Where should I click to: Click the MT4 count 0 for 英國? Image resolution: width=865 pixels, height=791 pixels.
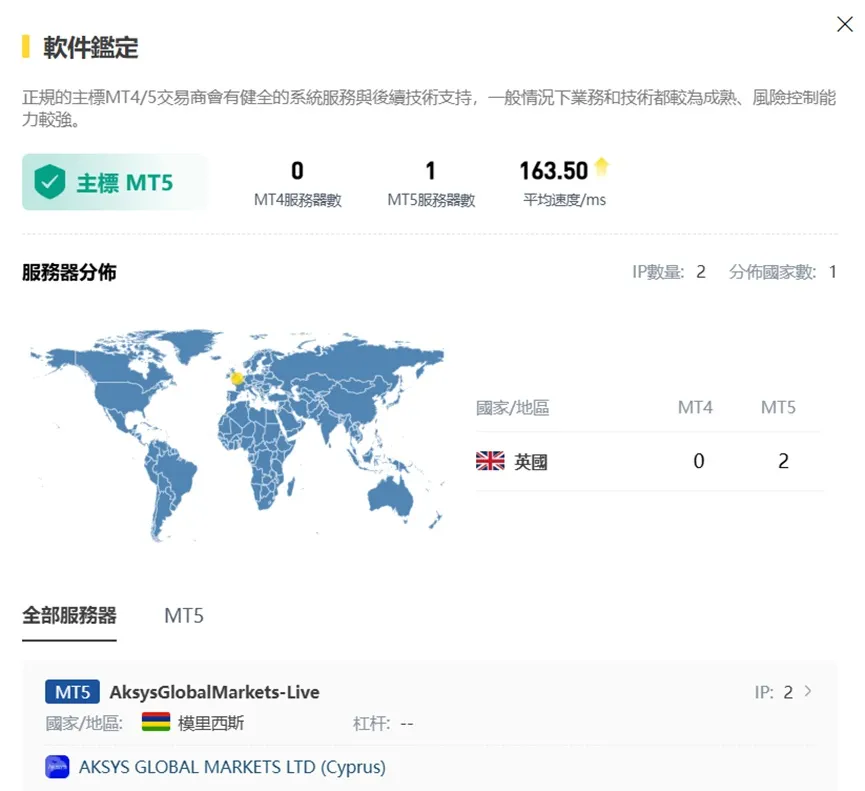tap(698, 461)
